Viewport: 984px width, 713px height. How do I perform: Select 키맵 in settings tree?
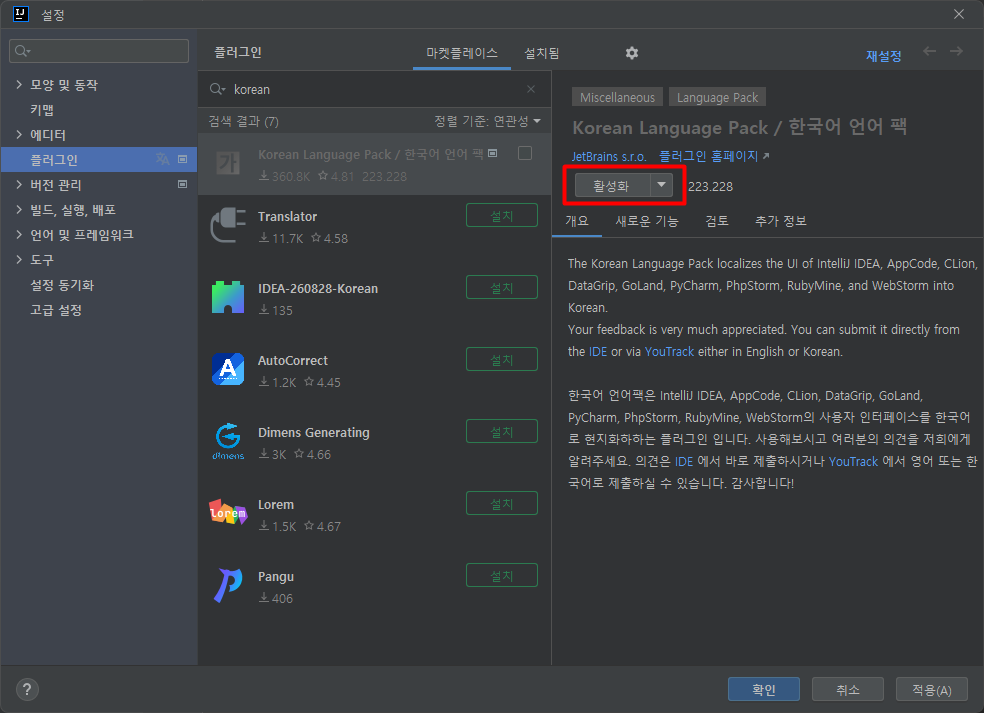pyautogui.click(x=42, y=110)
